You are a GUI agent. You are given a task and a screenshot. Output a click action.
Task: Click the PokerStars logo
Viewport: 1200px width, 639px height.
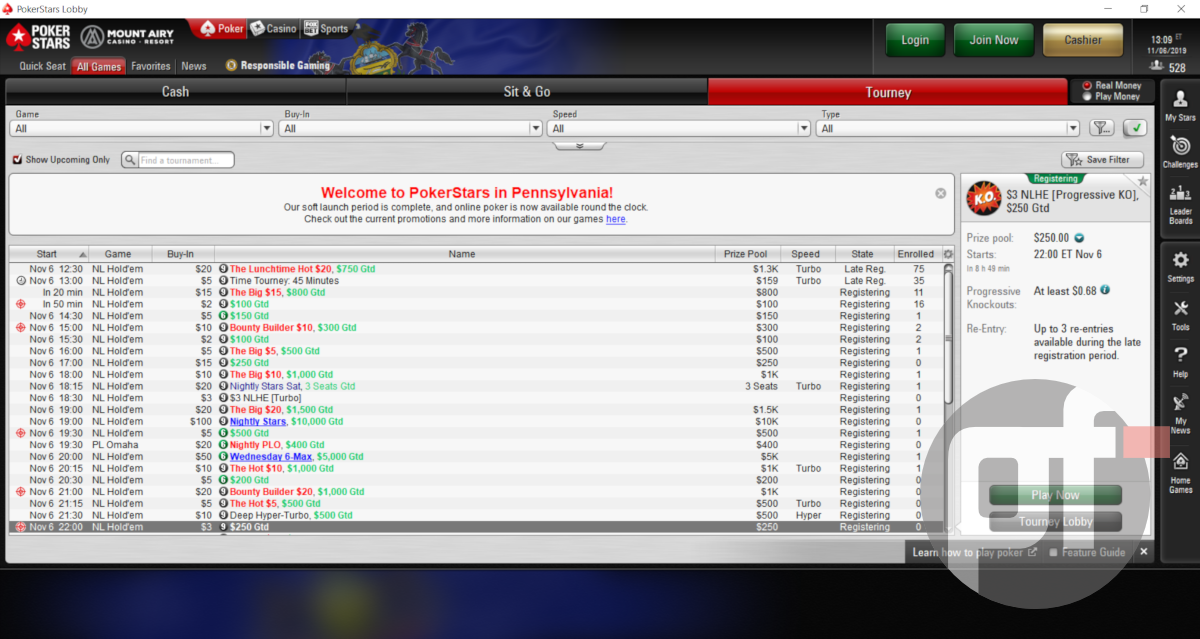tap(39, 38)
